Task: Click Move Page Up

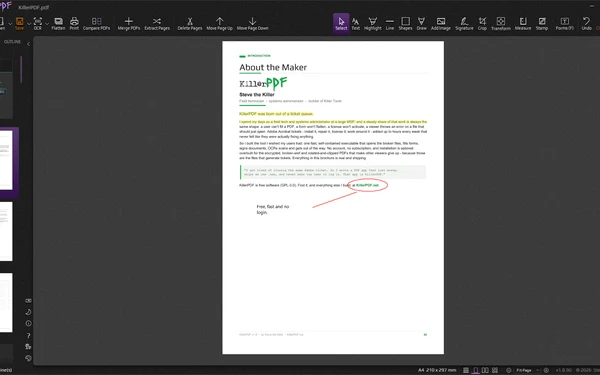Action: (219, 23)
